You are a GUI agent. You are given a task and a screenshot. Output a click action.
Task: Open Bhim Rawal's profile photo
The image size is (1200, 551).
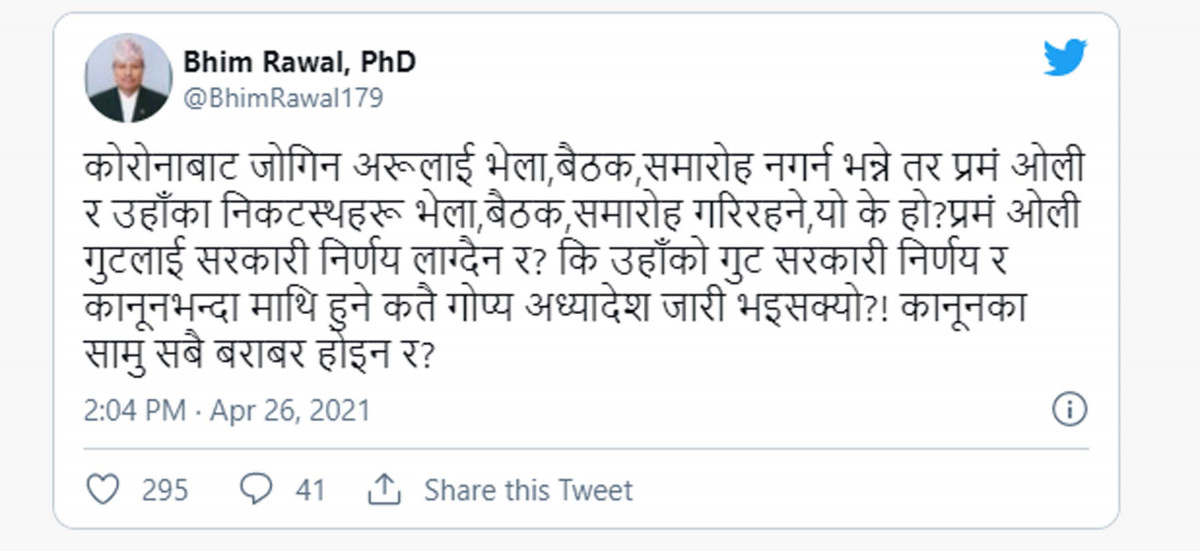(x=127, y=78)
